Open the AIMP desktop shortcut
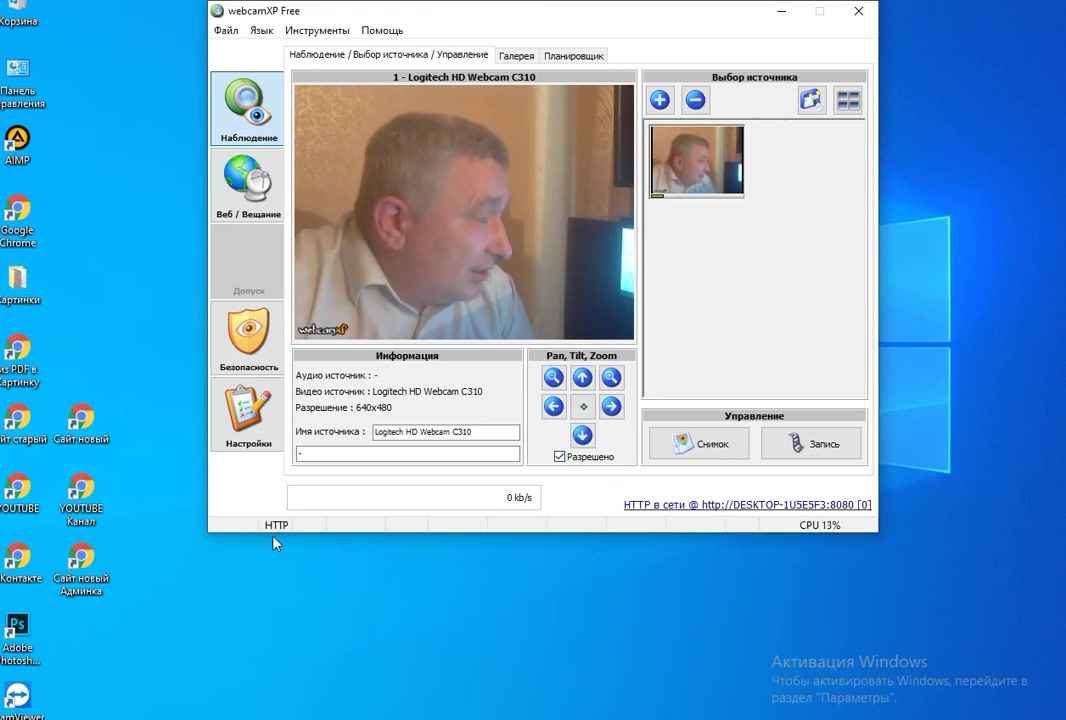Viewport: 1066px width, 720px height. coord(18,145)
